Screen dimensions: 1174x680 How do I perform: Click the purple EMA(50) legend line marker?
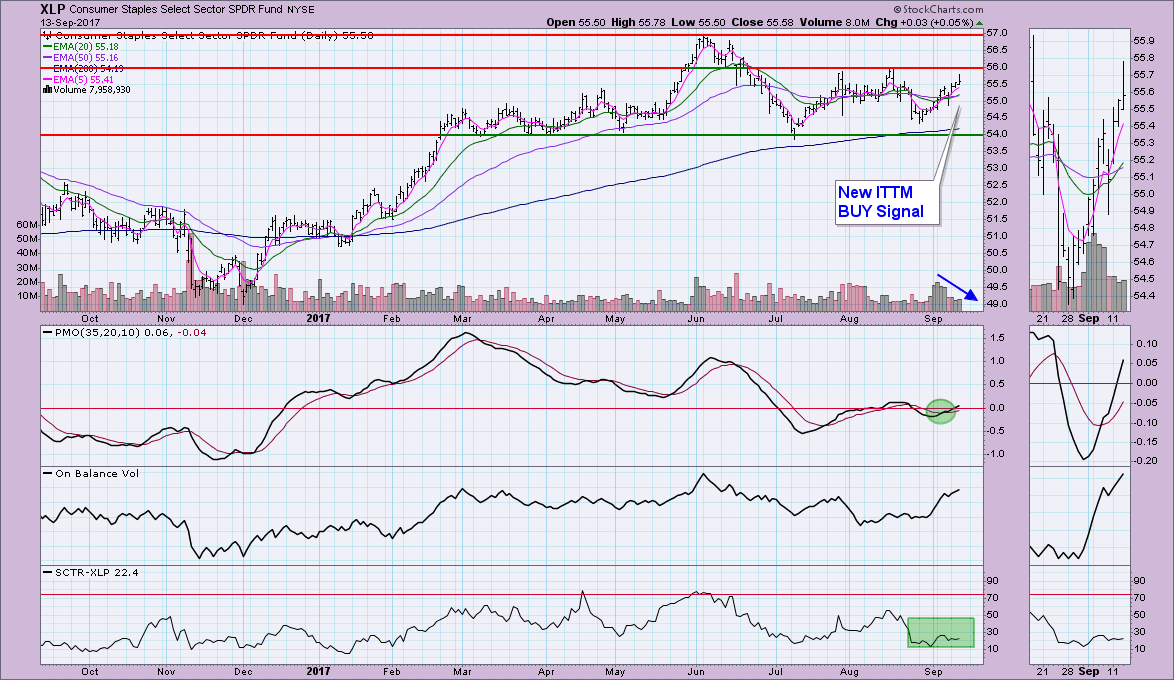48,58
